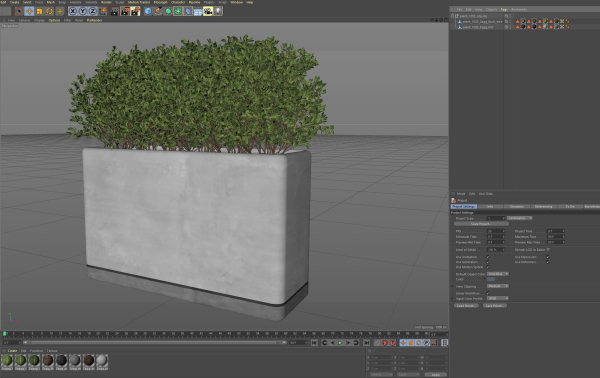Toggle the Use Animation checkbox
The width and height of the screenshot is (600, 378).
488,257
